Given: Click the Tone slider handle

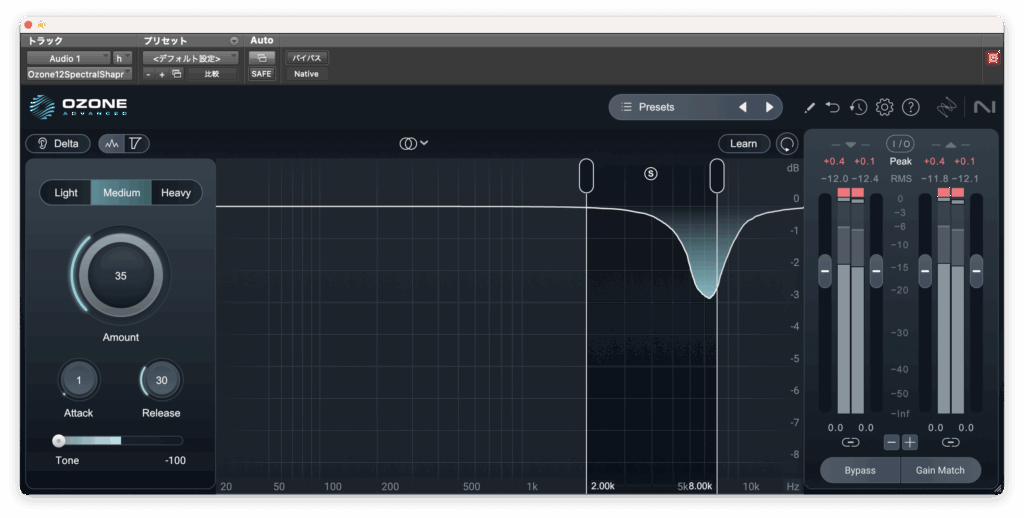Looking at the screenshot, I should (59, 440).
